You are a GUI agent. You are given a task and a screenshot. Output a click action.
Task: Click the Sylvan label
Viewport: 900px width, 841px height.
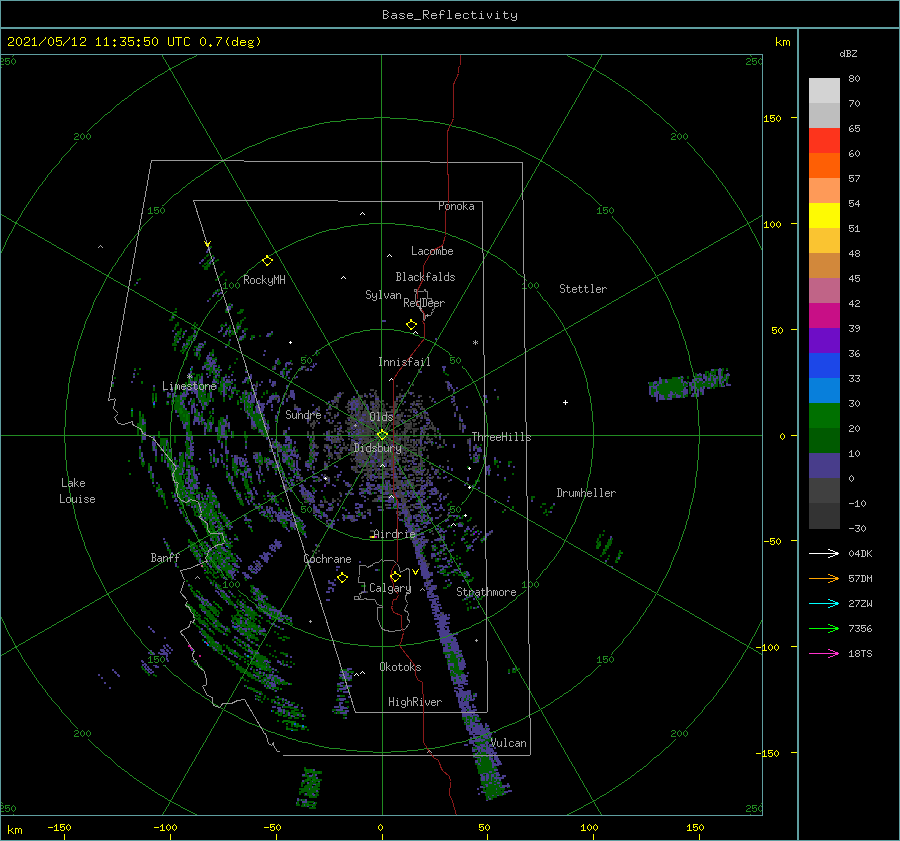click(x=383, y=295)
